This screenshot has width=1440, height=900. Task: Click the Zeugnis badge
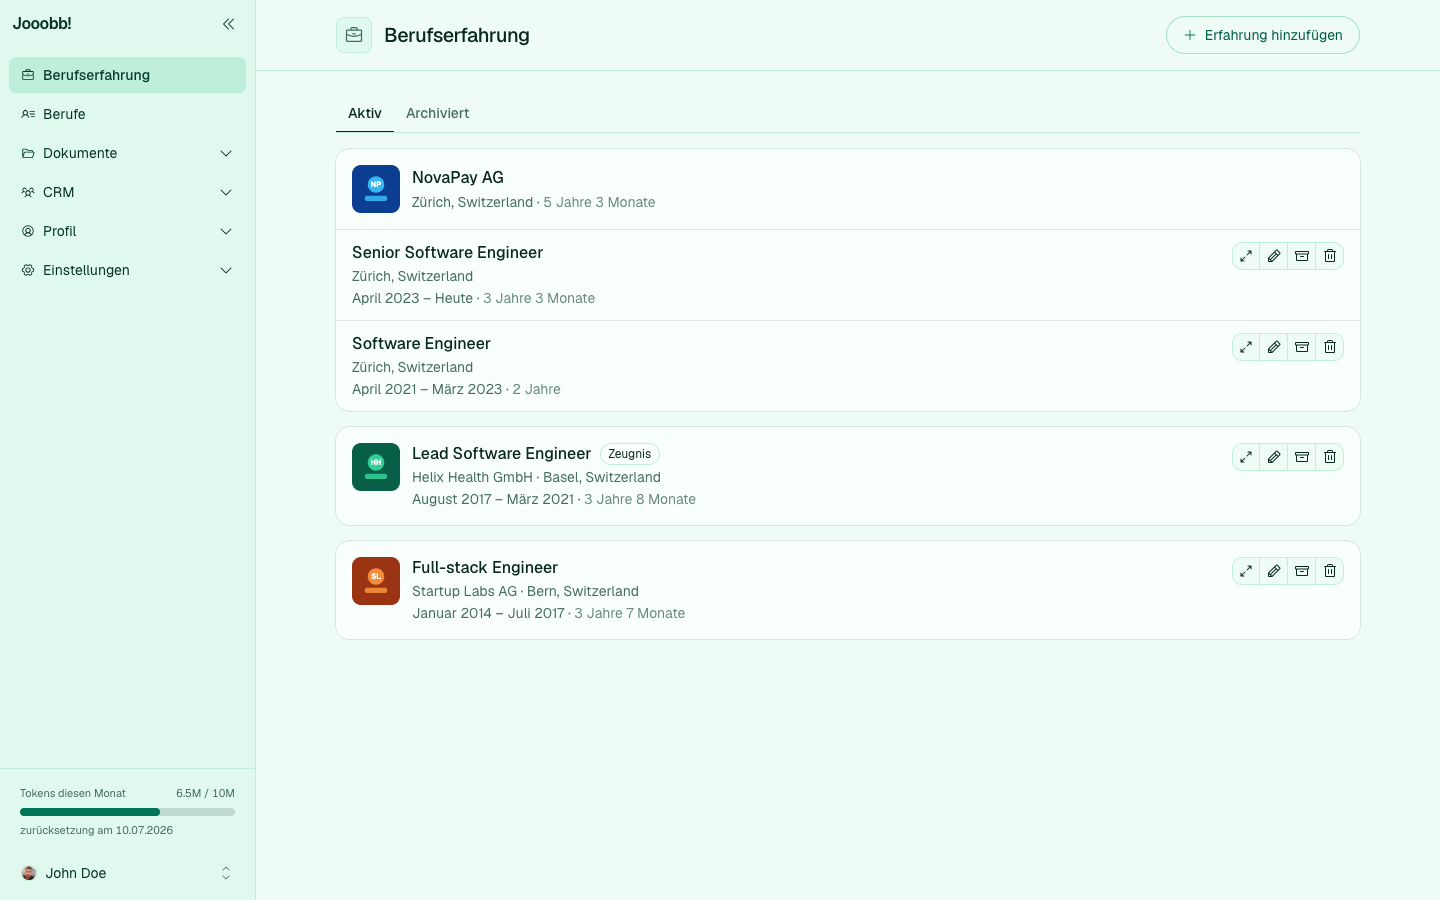pos(630,454)
